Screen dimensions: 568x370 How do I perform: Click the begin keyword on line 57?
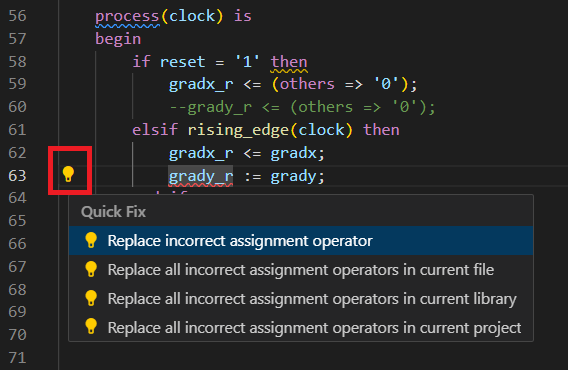click(x=118, y=39)
